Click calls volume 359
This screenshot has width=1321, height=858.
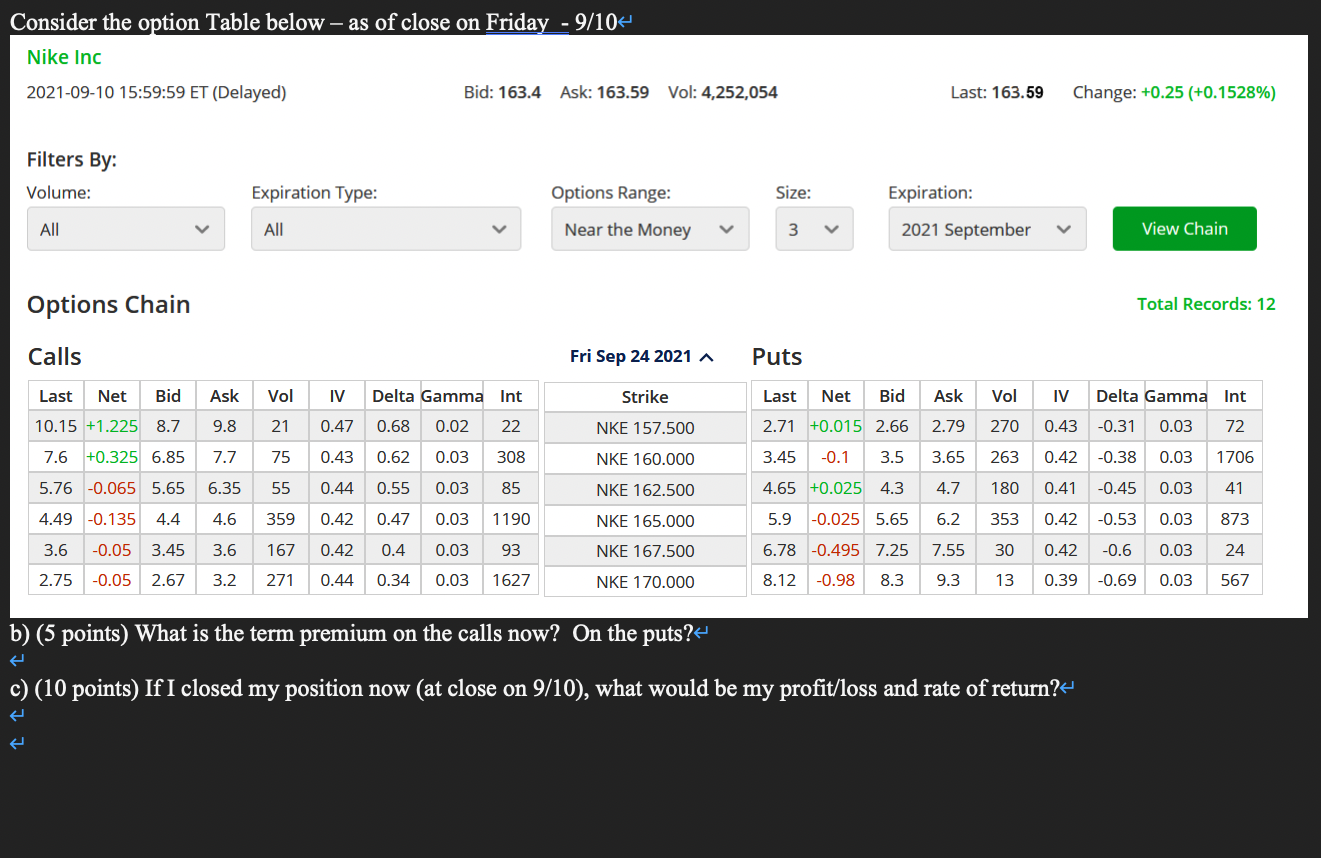point(281,519)
